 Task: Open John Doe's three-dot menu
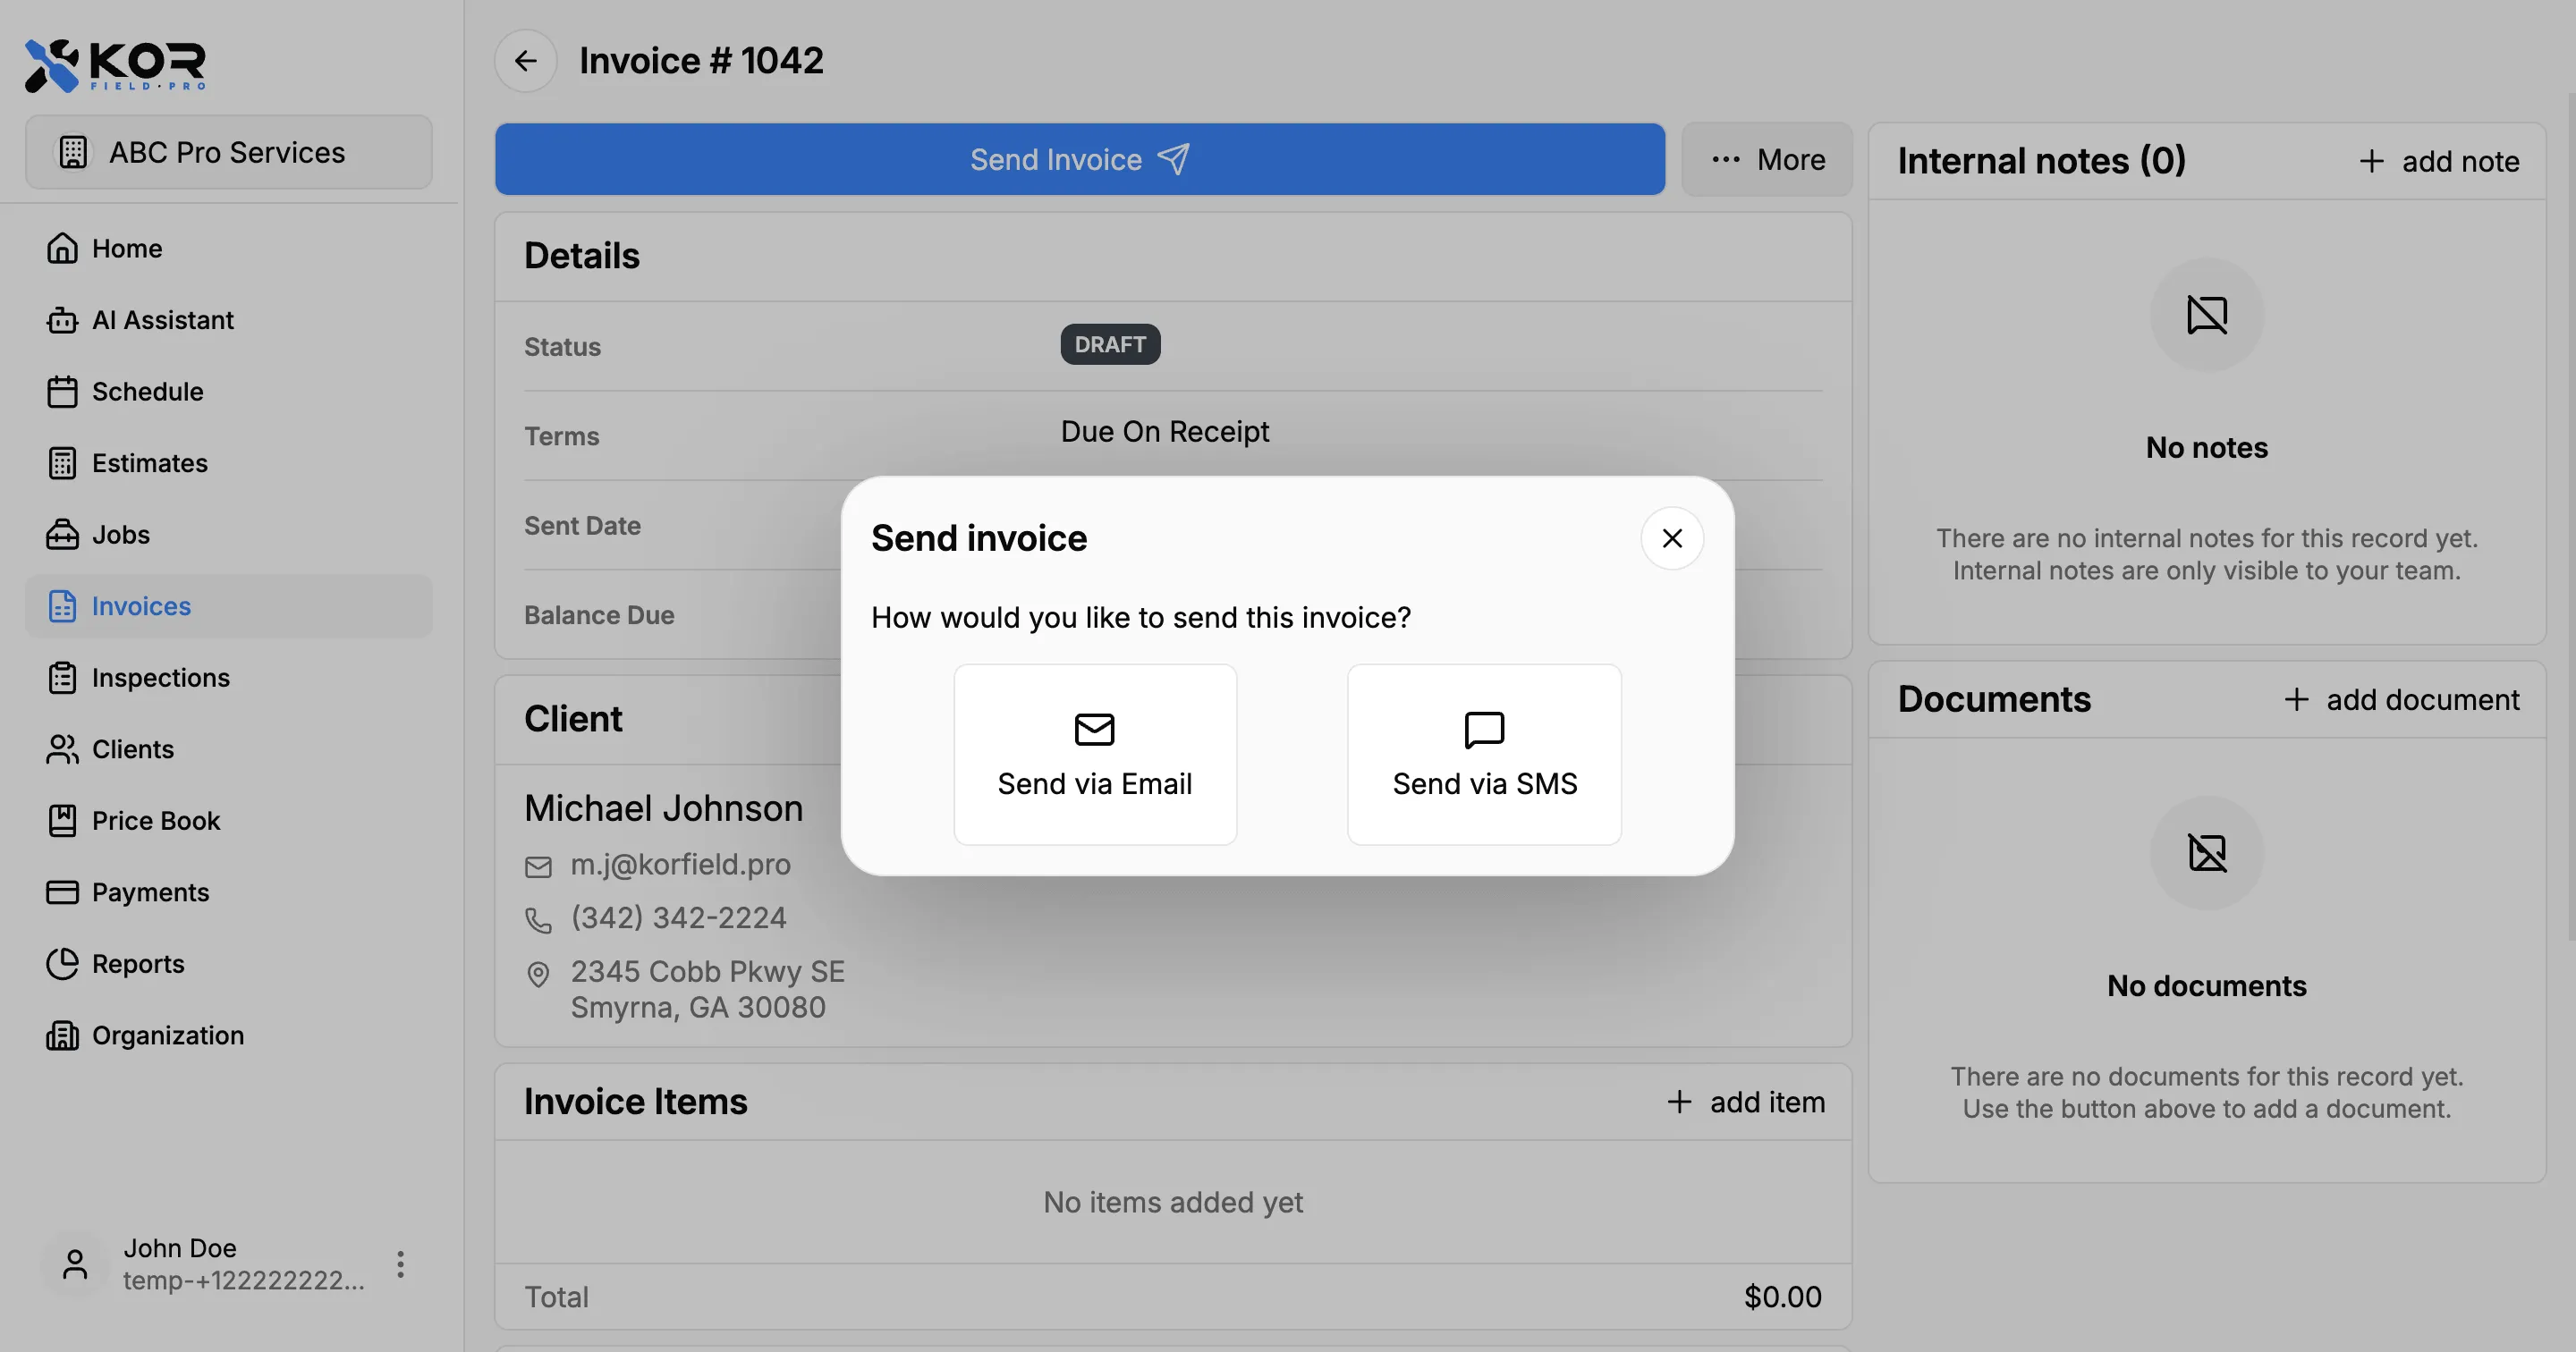pos(400,1263)
